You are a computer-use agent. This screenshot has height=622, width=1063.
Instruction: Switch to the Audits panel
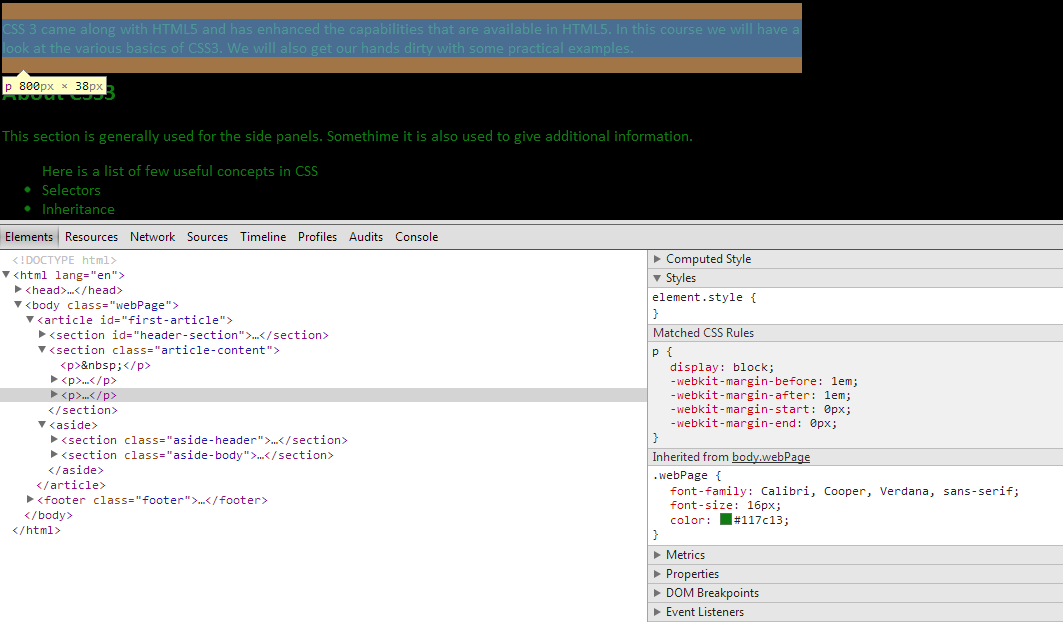[365, 237]
